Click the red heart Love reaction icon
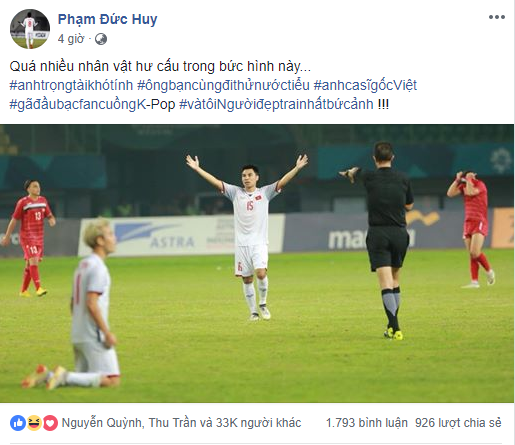This screenshot has height=445, width=515. (x=50, y=423)
